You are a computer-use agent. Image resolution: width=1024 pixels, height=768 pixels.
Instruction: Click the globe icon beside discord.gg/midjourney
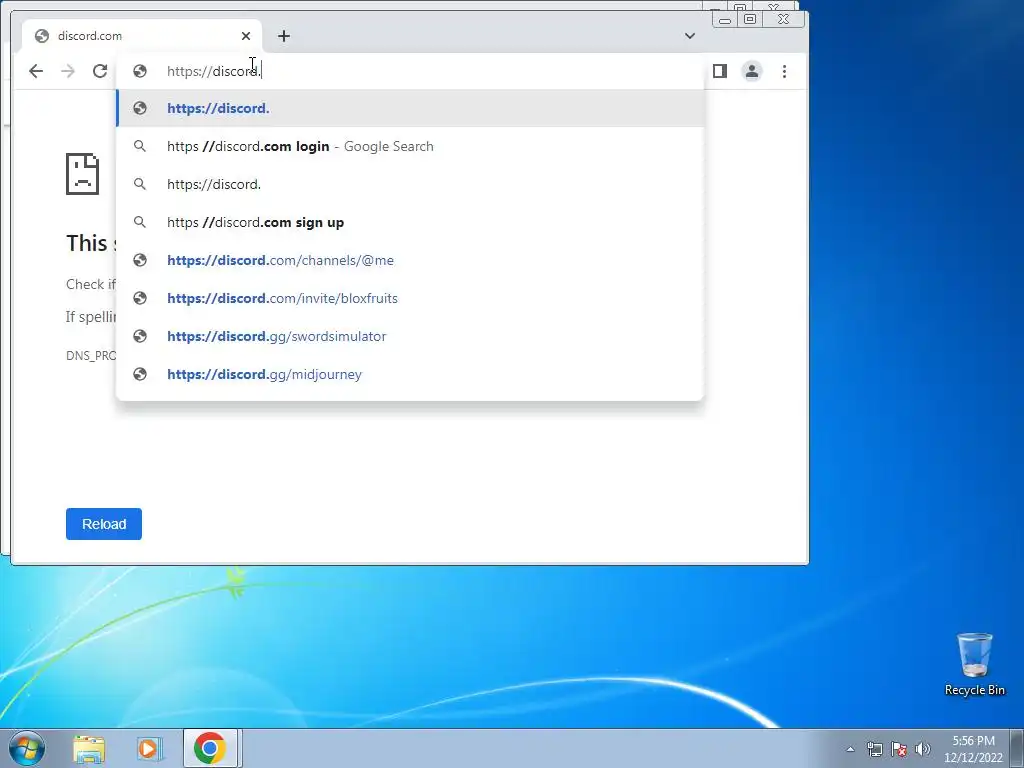point(140,374)
